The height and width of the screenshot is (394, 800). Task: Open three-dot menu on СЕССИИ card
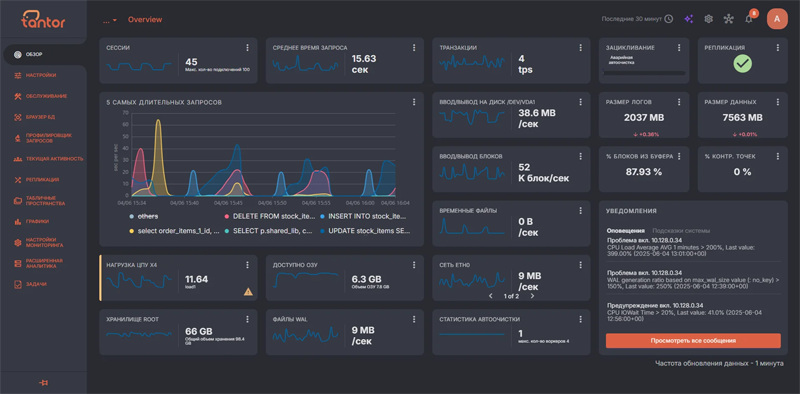[x=247, y=47]
